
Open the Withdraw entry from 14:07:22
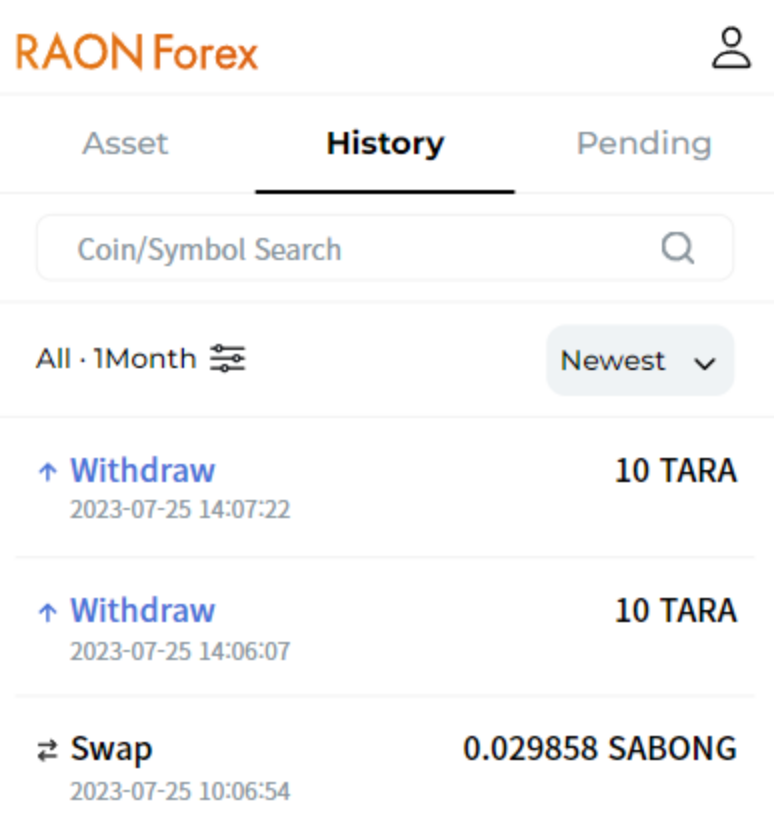pos(142,470)
